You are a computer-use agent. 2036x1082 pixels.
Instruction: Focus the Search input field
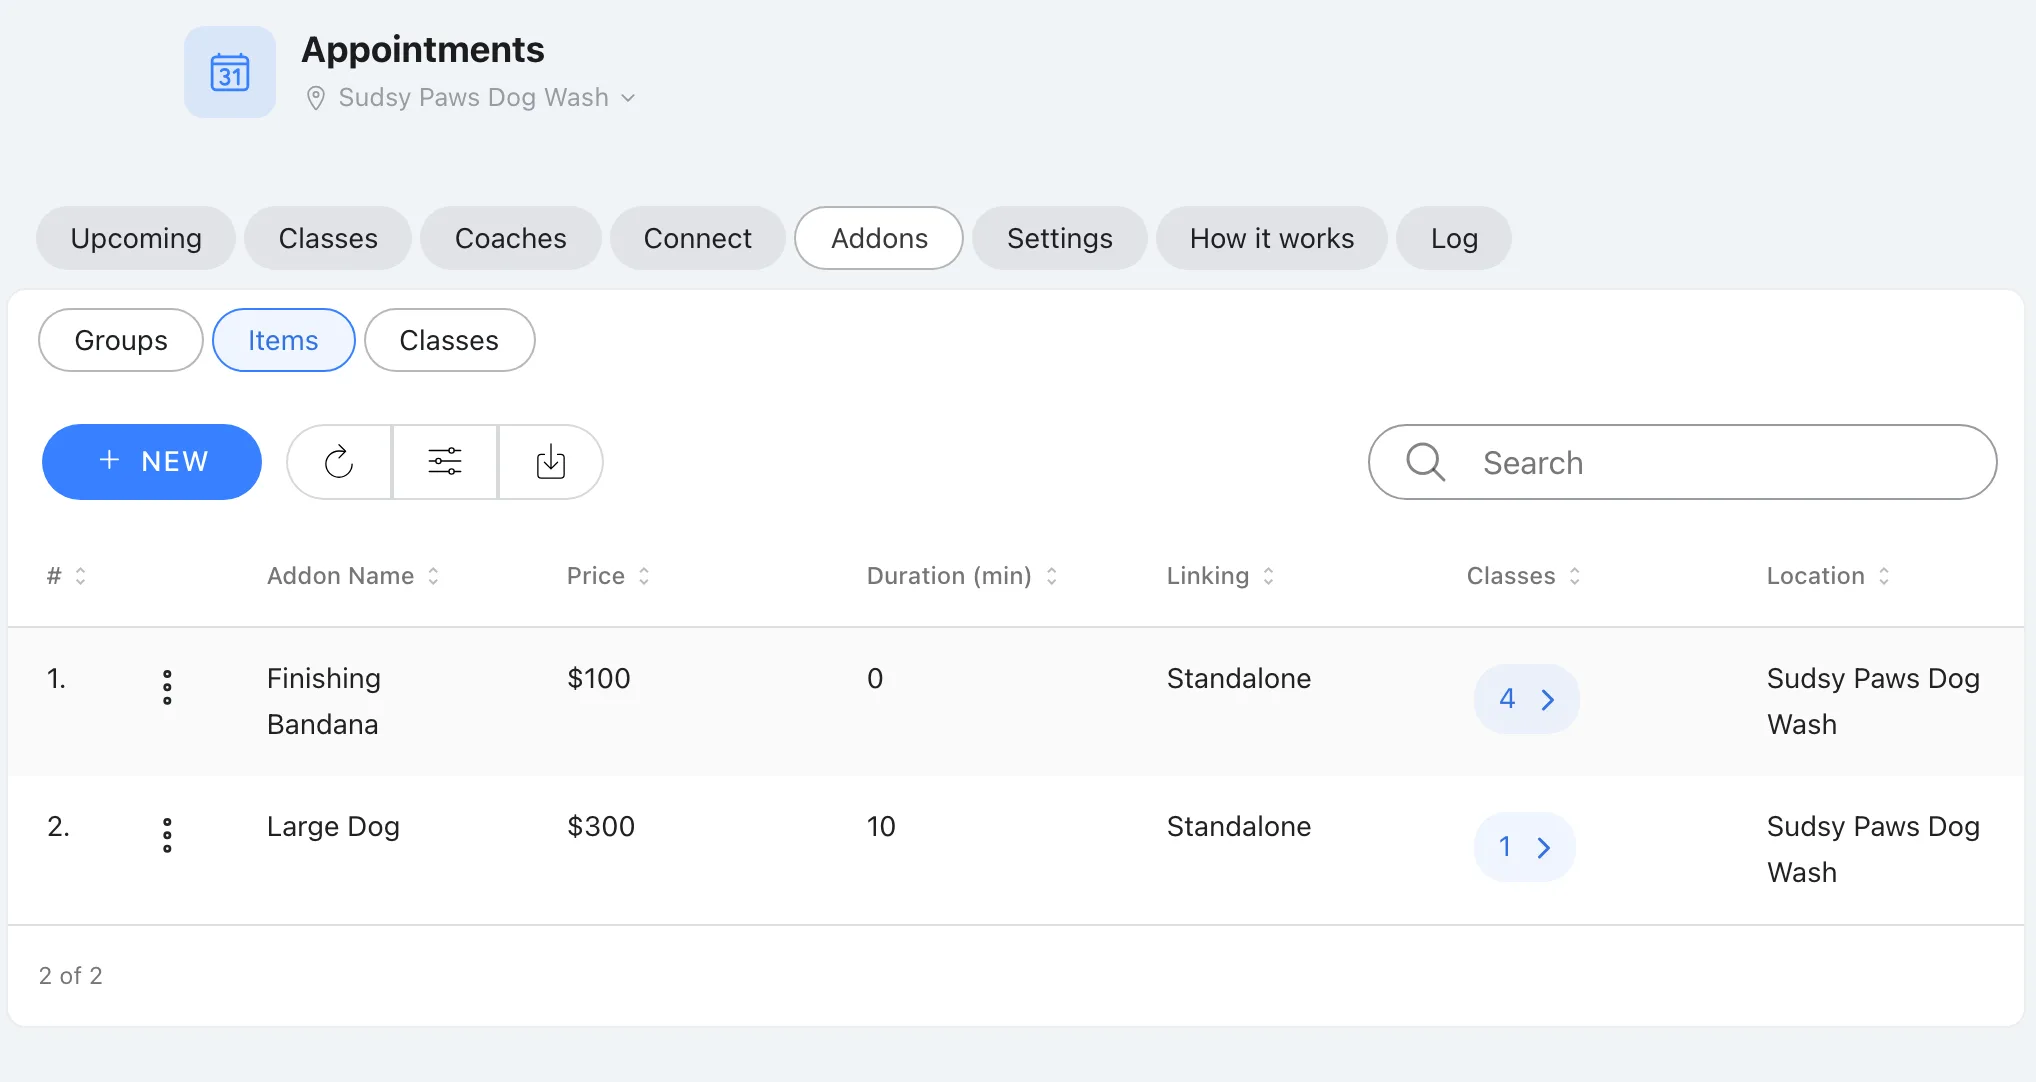click(x=1682, y=462)
